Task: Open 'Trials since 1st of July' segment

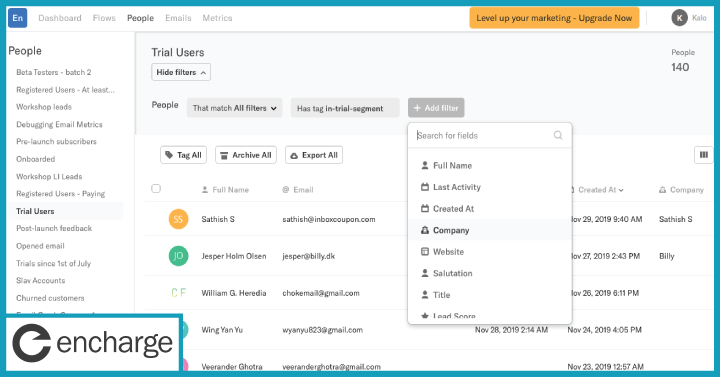Action: pos(54,263)
